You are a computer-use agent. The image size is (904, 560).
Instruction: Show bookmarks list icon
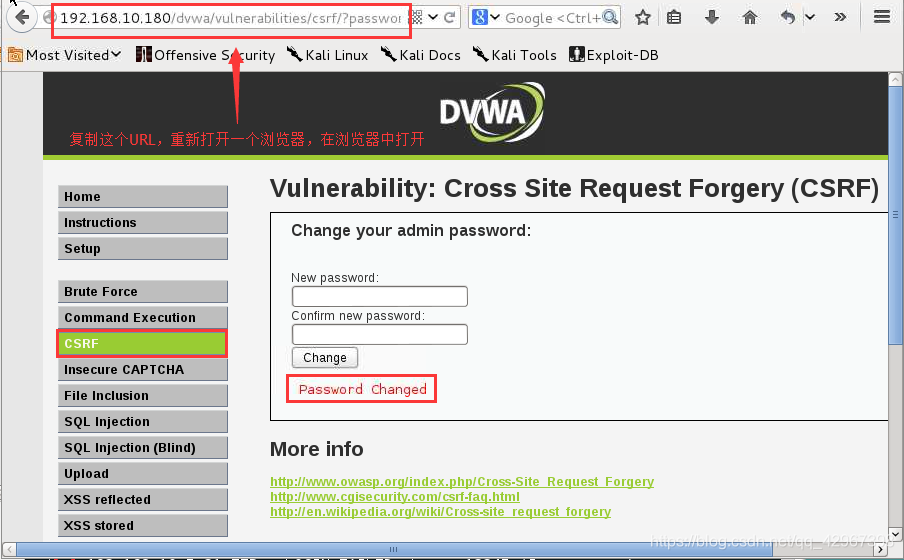coord(674,17)
